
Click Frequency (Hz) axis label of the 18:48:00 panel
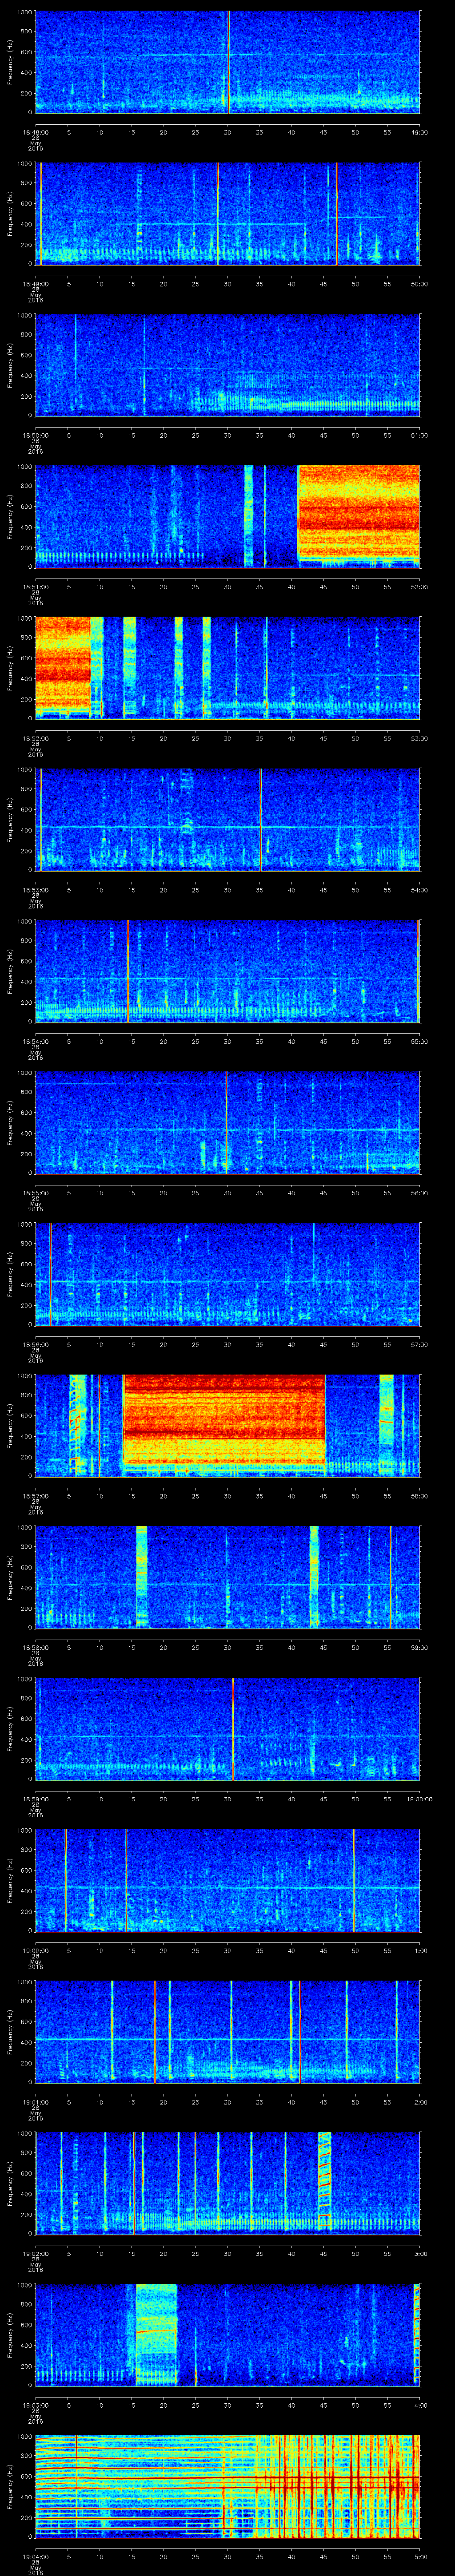pos(10,62)
